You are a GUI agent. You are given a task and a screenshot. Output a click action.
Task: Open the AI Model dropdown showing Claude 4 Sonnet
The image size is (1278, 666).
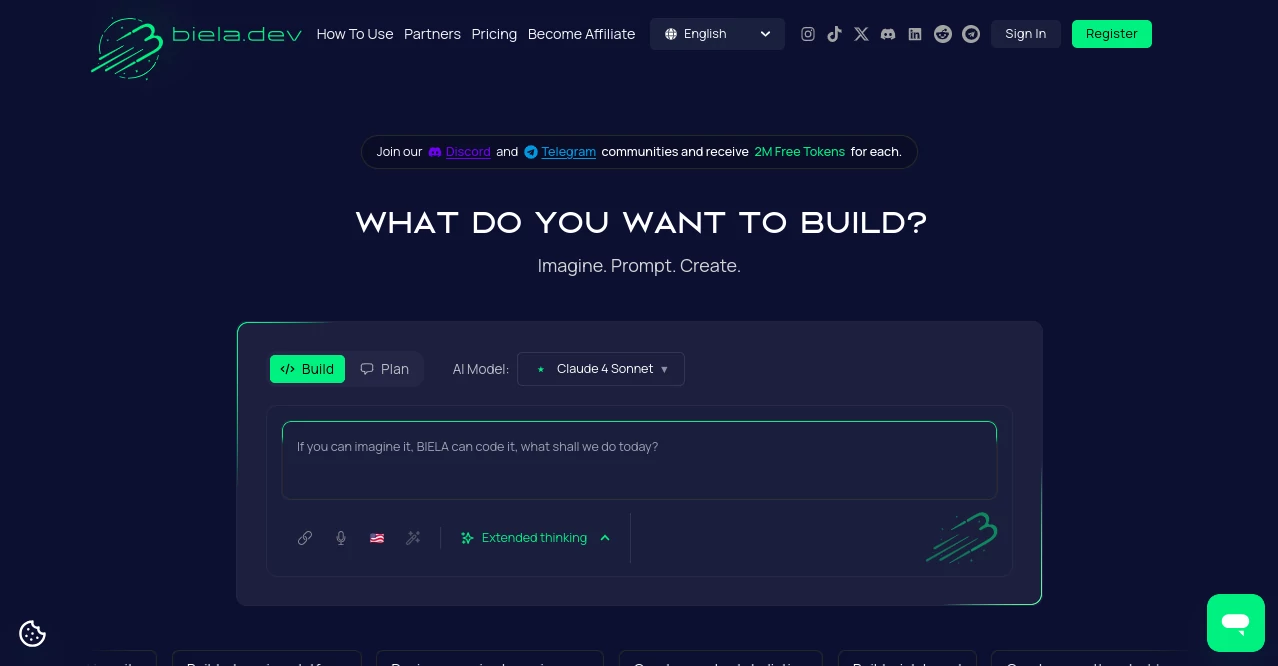coord(600,368)
